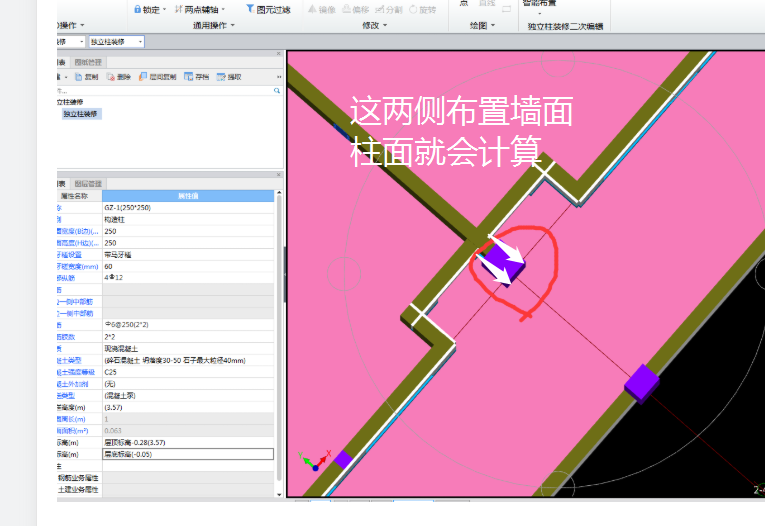The height and width of the screenshot is (526, 765).
Task: Expand the 锁定 dropdown arrow
Action: (x=164, y=9)
